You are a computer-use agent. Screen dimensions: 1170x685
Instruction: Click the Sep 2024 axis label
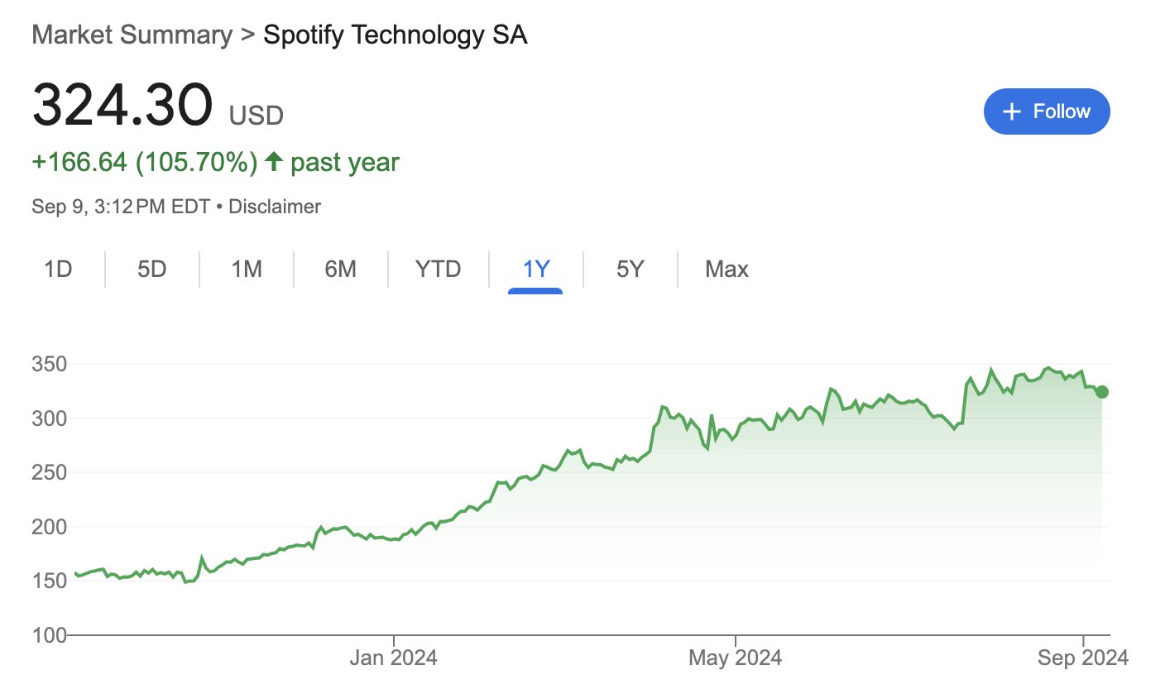tap(1083, 658)
